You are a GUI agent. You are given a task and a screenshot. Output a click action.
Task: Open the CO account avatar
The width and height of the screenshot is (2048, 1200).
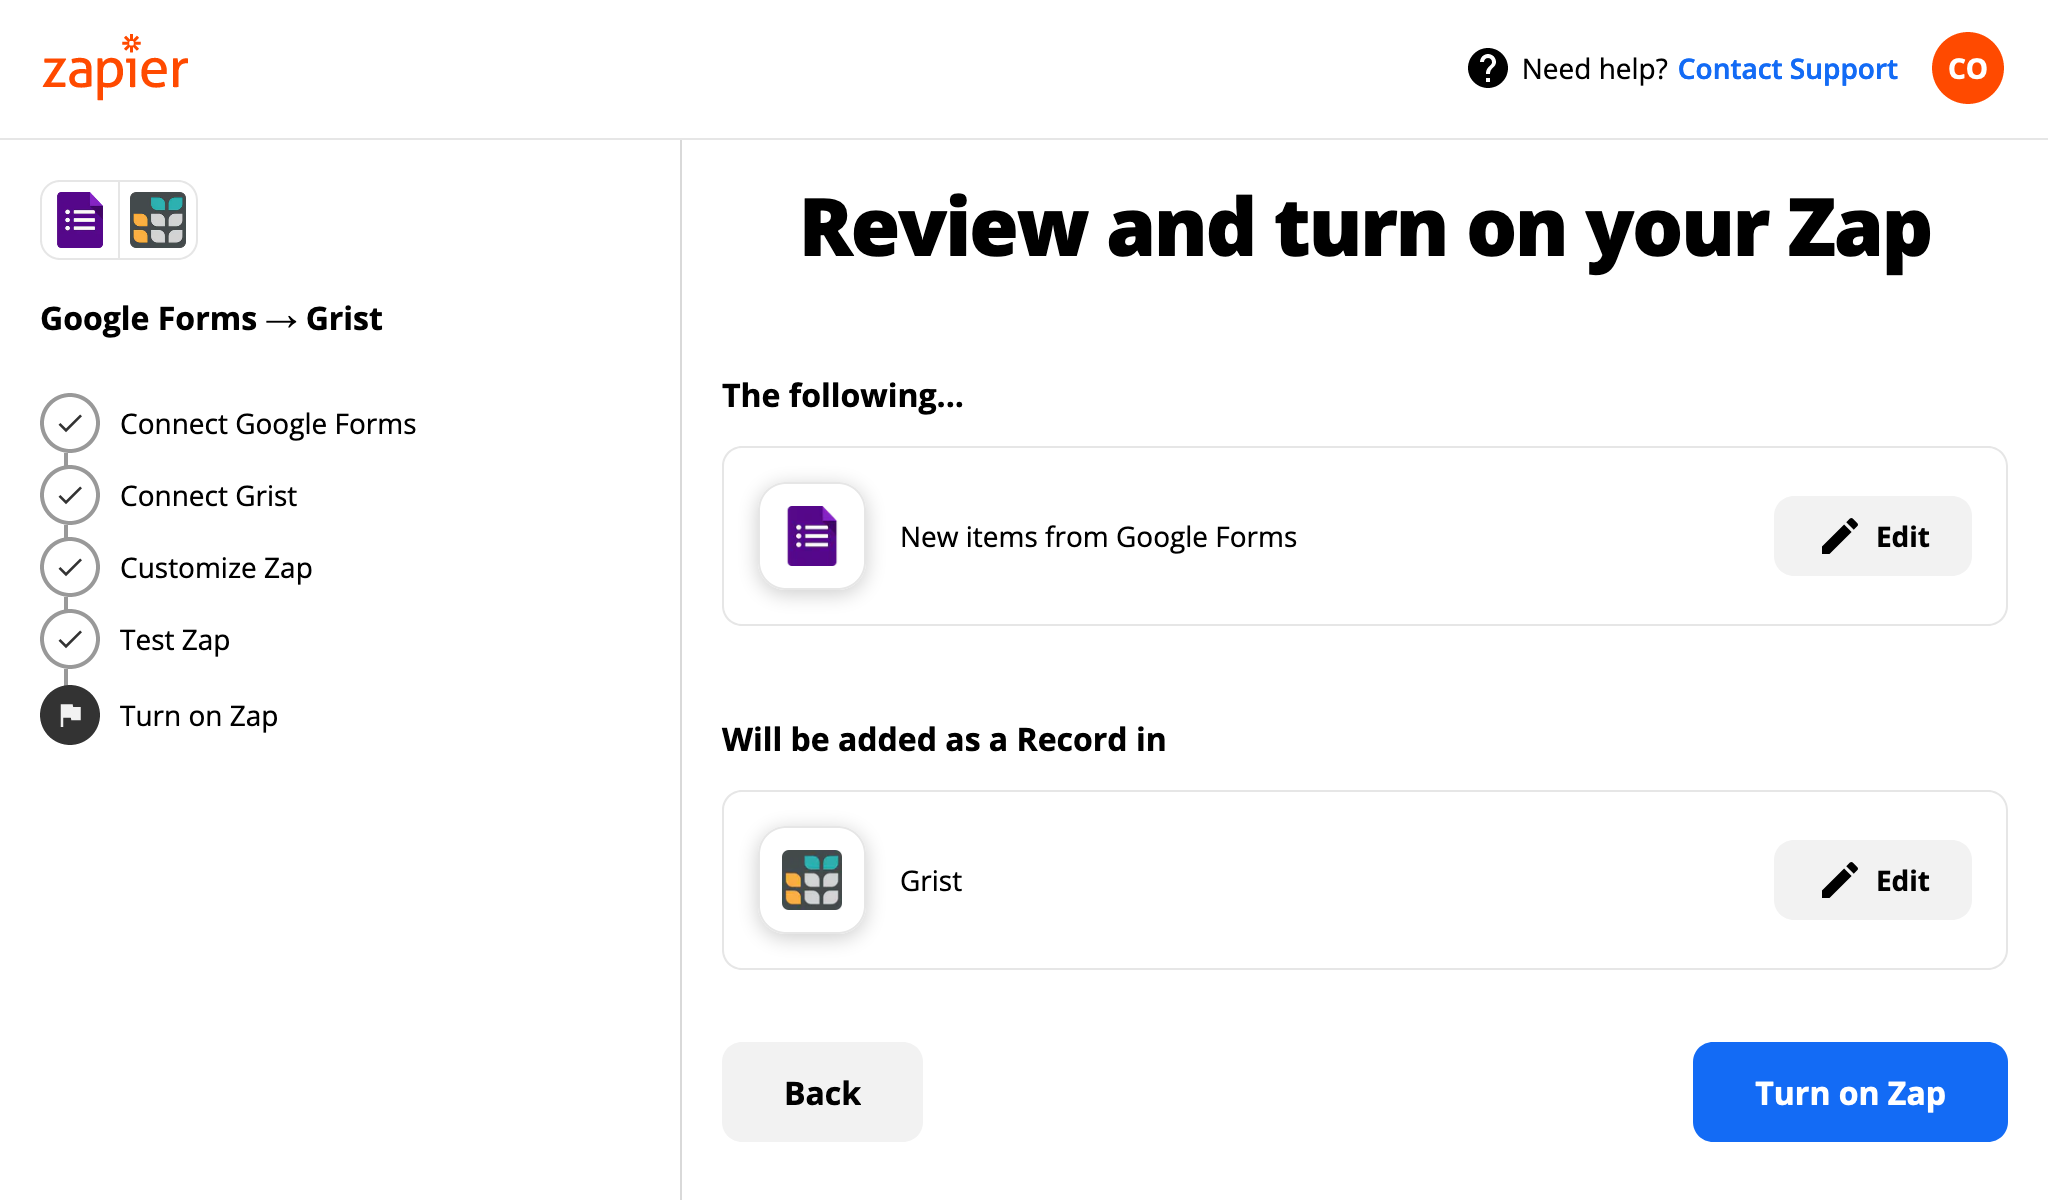pos(1967,68)
